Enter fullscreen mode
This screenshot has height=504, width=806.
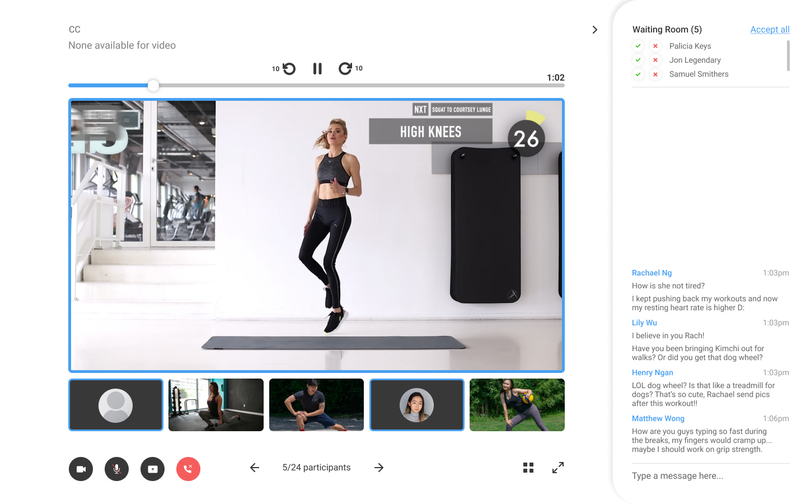(558, 467)
